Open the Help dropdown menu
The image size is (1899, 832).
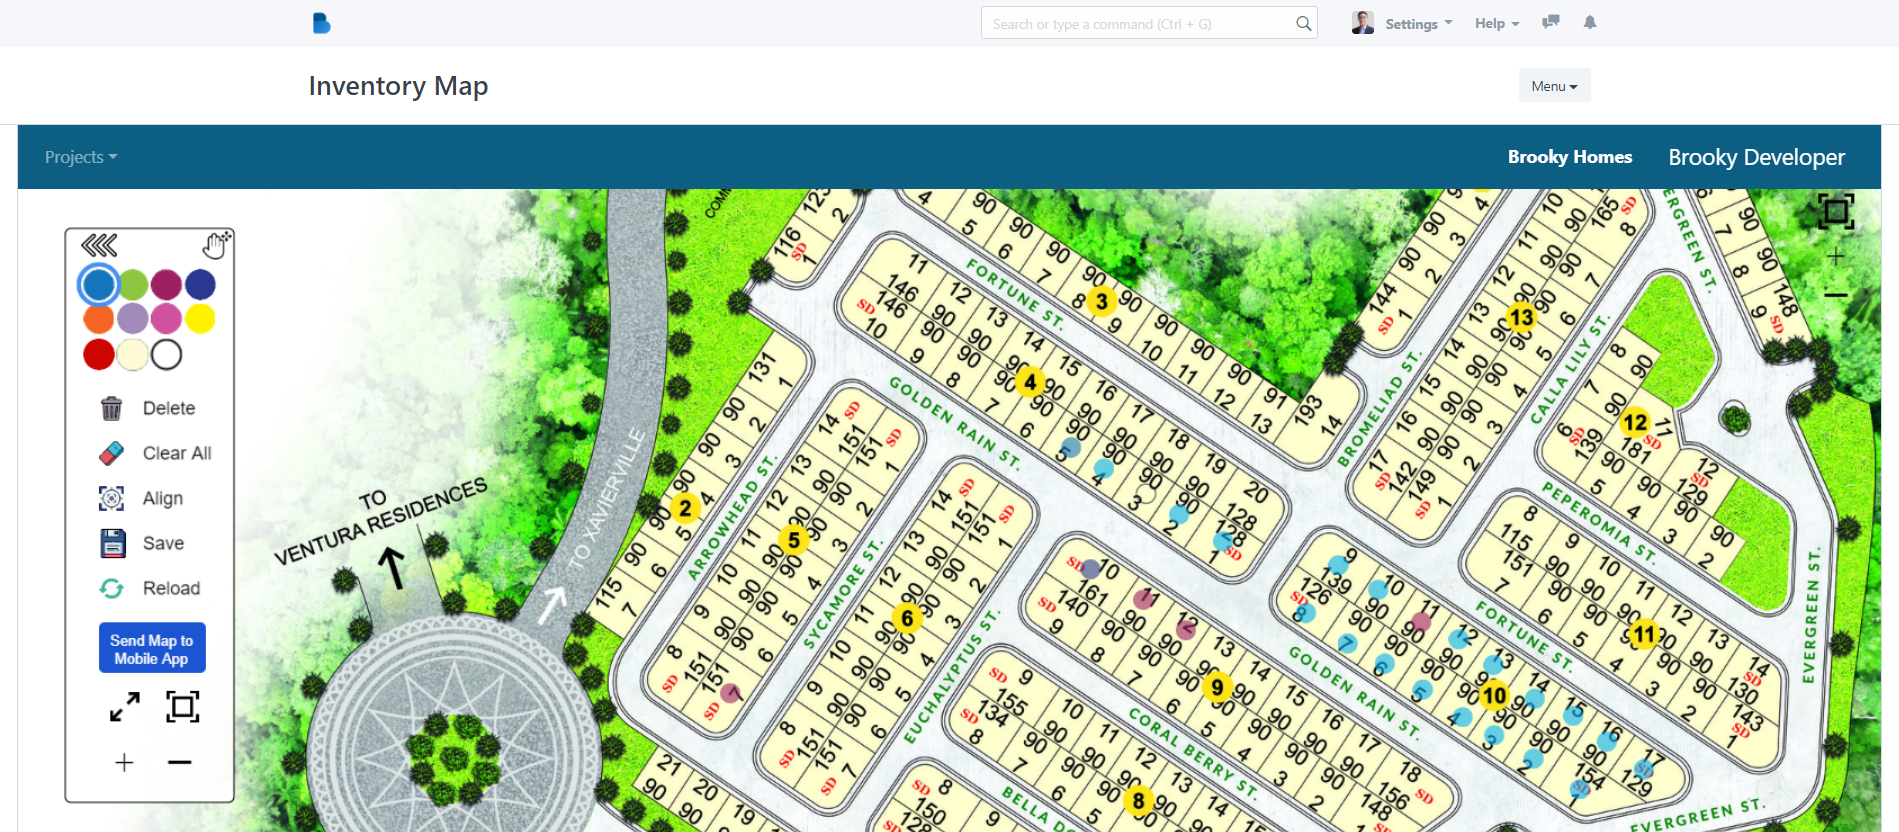pos(1496,24)
